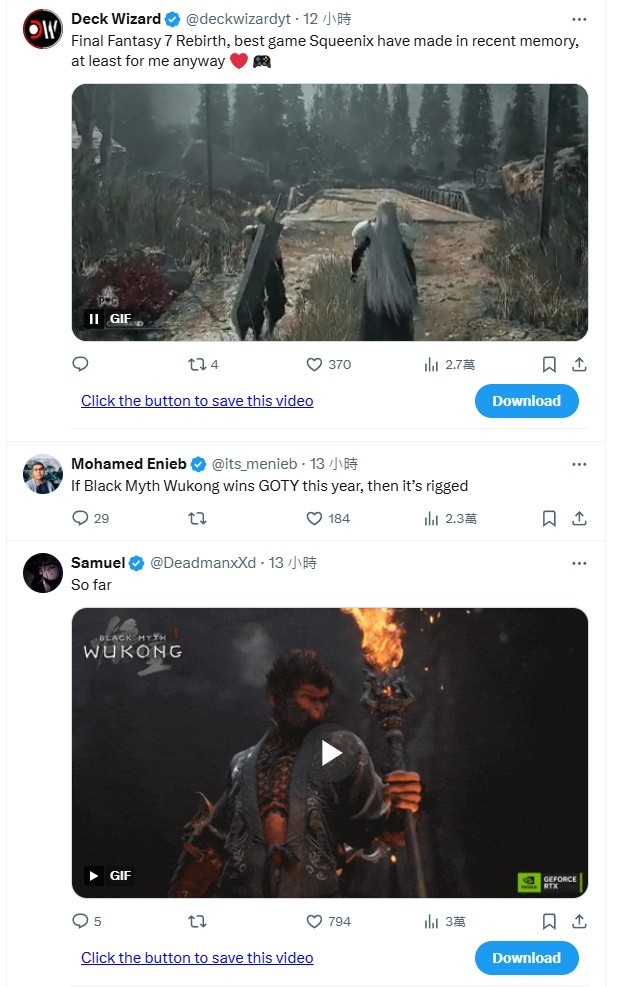Image resolution: width=627 pixels, height=987 pixels.
Task: Open more options on Deck Wizard's tweet
Action: click(579, 19)
